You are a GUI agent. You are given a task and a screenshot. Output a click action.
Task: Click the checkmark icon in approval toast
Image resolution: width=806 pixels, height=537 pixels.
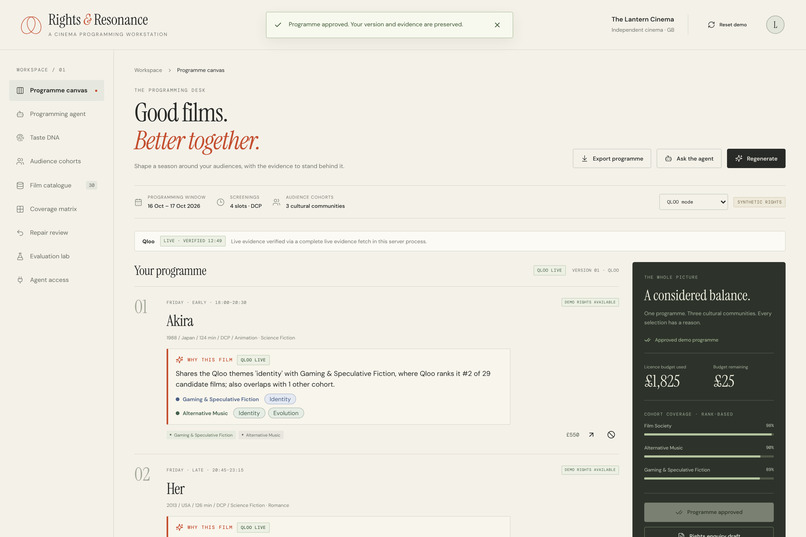278,25
